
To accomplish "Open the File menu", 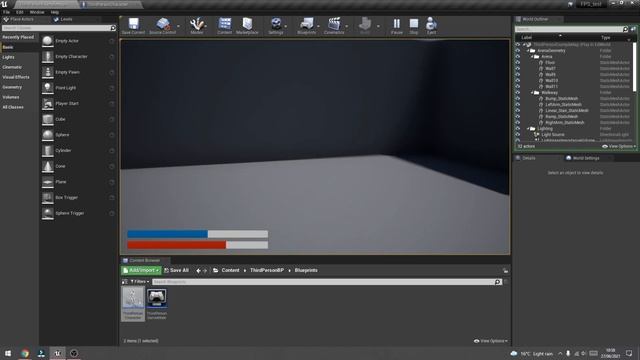I will pyautogui.click(x=7, y=12).
